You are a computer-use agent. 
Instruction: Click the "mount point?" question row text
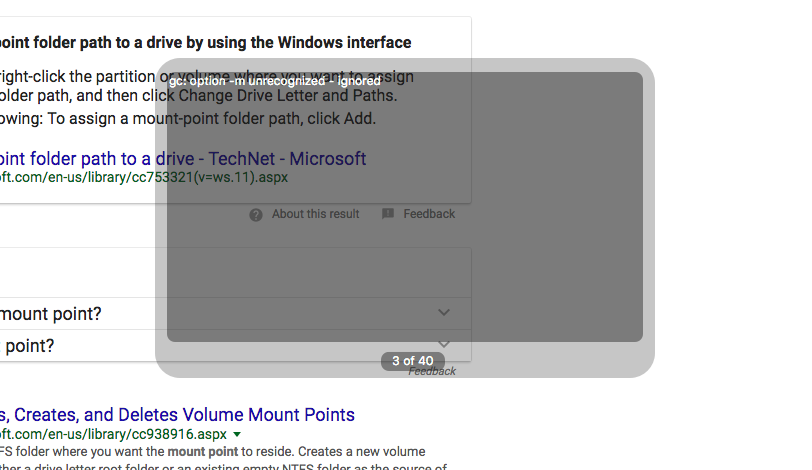pyautogui.click(x=51, y=314)
